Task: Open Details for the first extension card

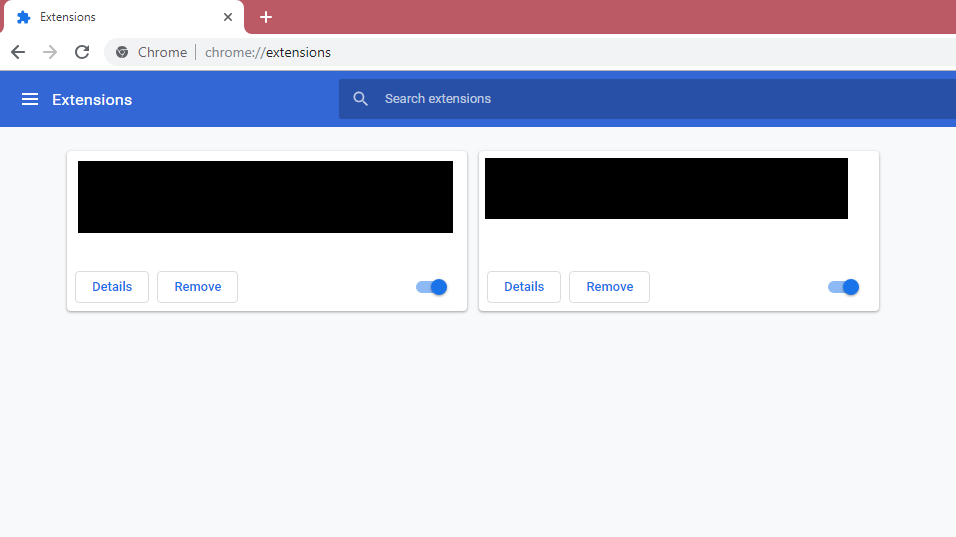Action: [112, 287]
